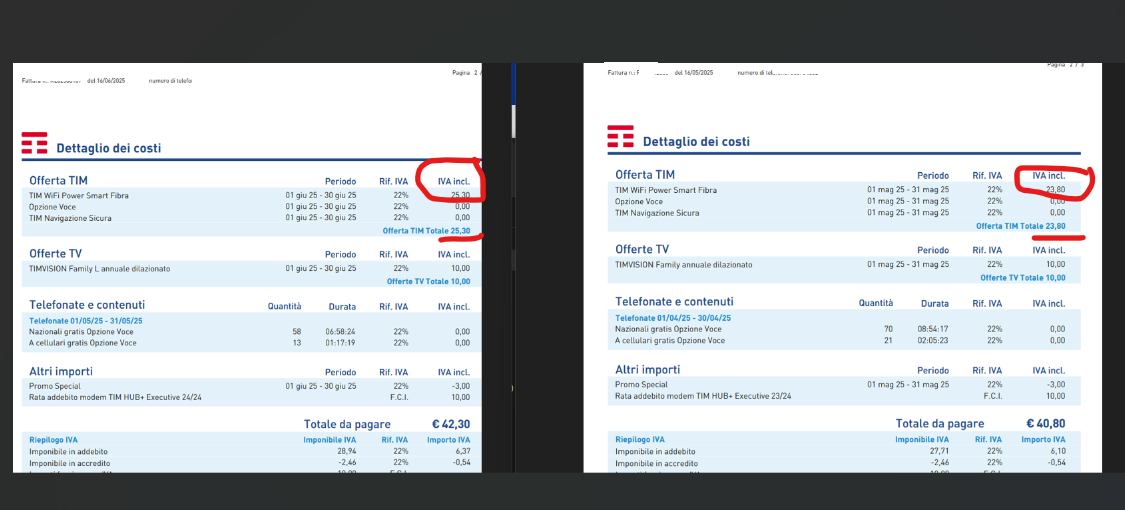Image resolution: width=1125 pixels, height=510 pixels.
Task: Click the total amount € 40,80
Action: point(1046,423)
